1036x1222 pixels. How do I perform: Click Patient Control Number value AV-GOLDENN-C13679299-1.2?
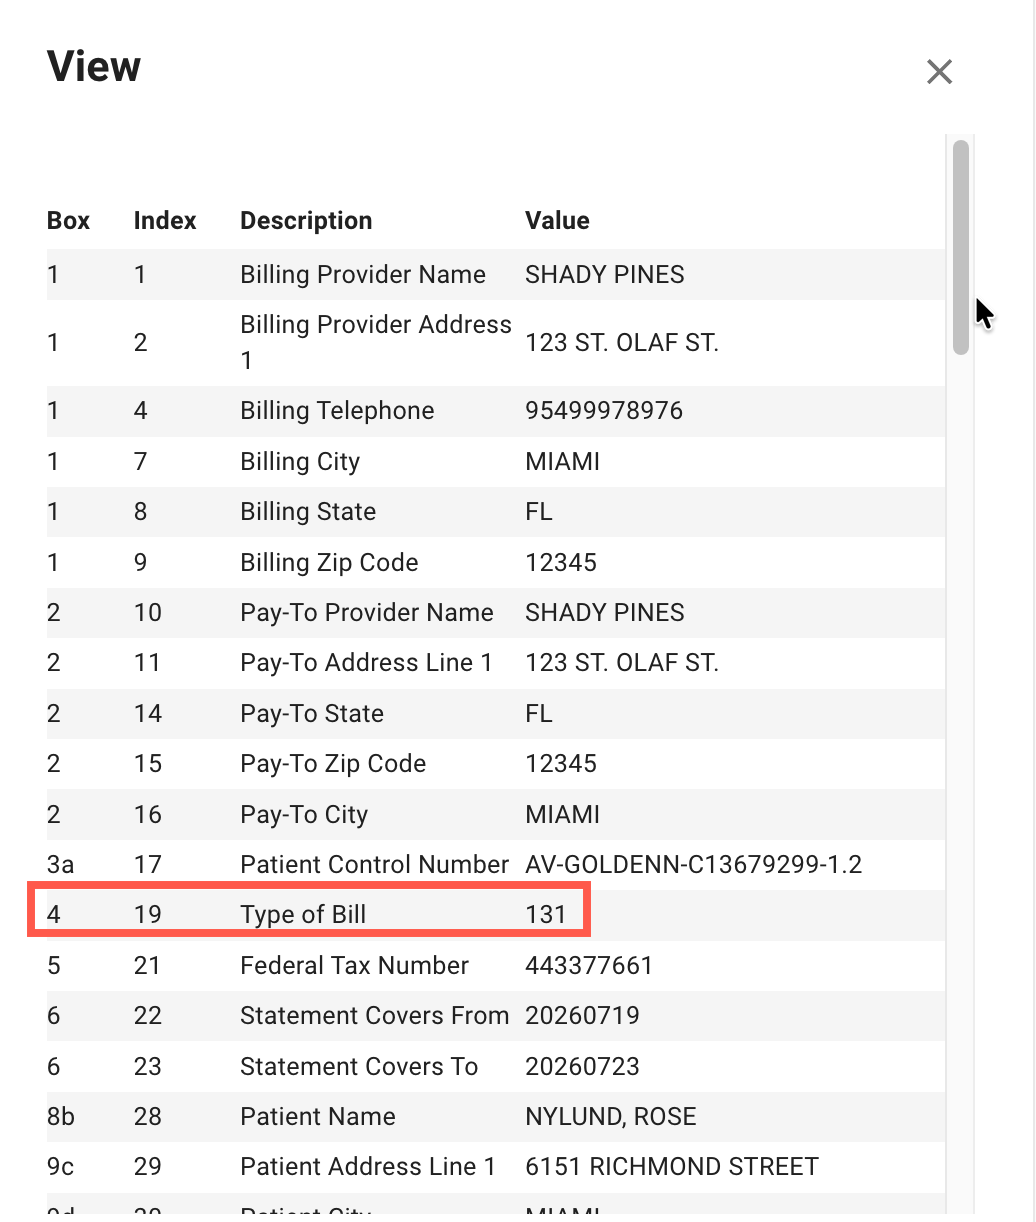[x=694, y=865]
